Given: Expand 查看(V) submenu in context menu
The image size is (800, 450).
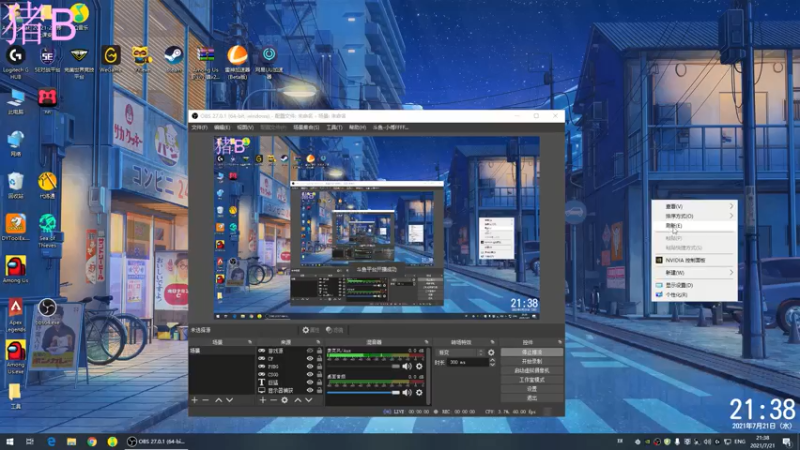Looking at the screenshot, I should [x=694, y=206].
